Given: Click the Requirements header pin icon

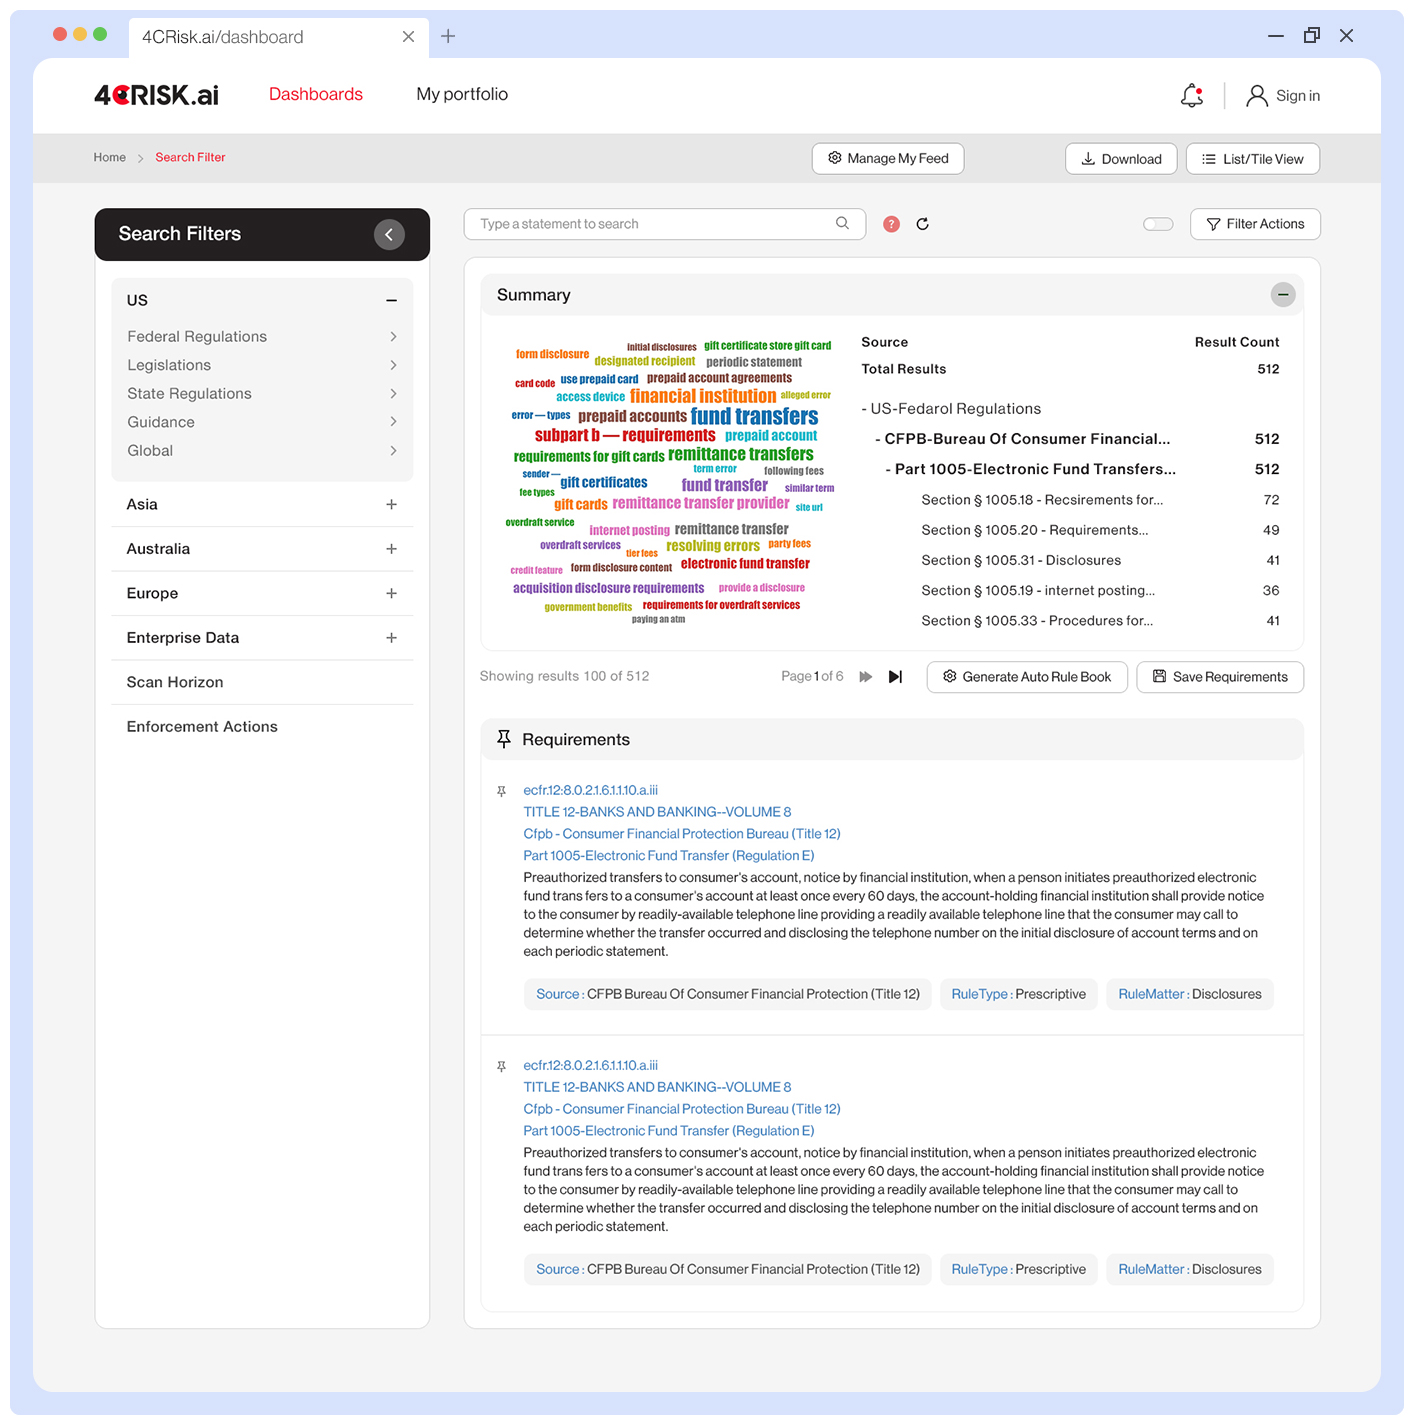Looking at the screenshot, I should 504,739.
